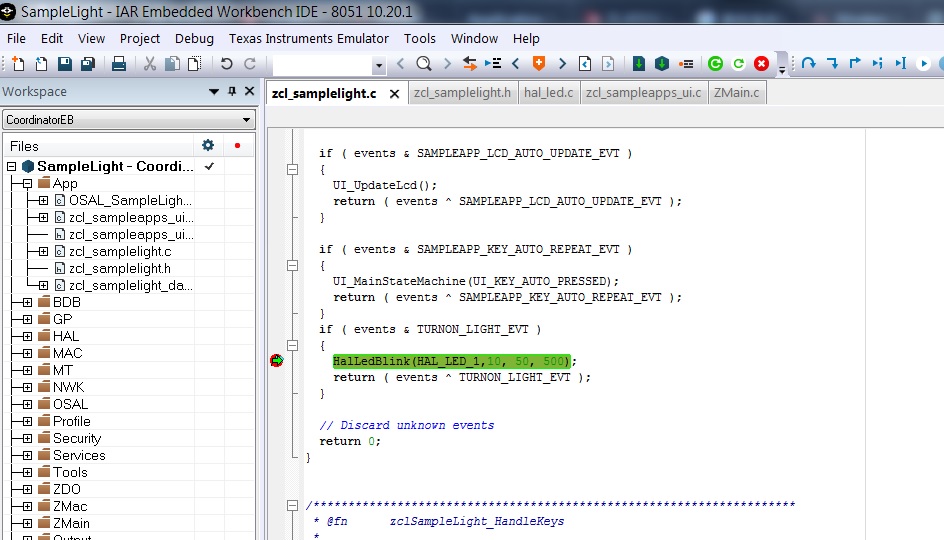Navigate forward in edit history
The image size is (944, 540).
pyautogui.click(x=608, y=63)
